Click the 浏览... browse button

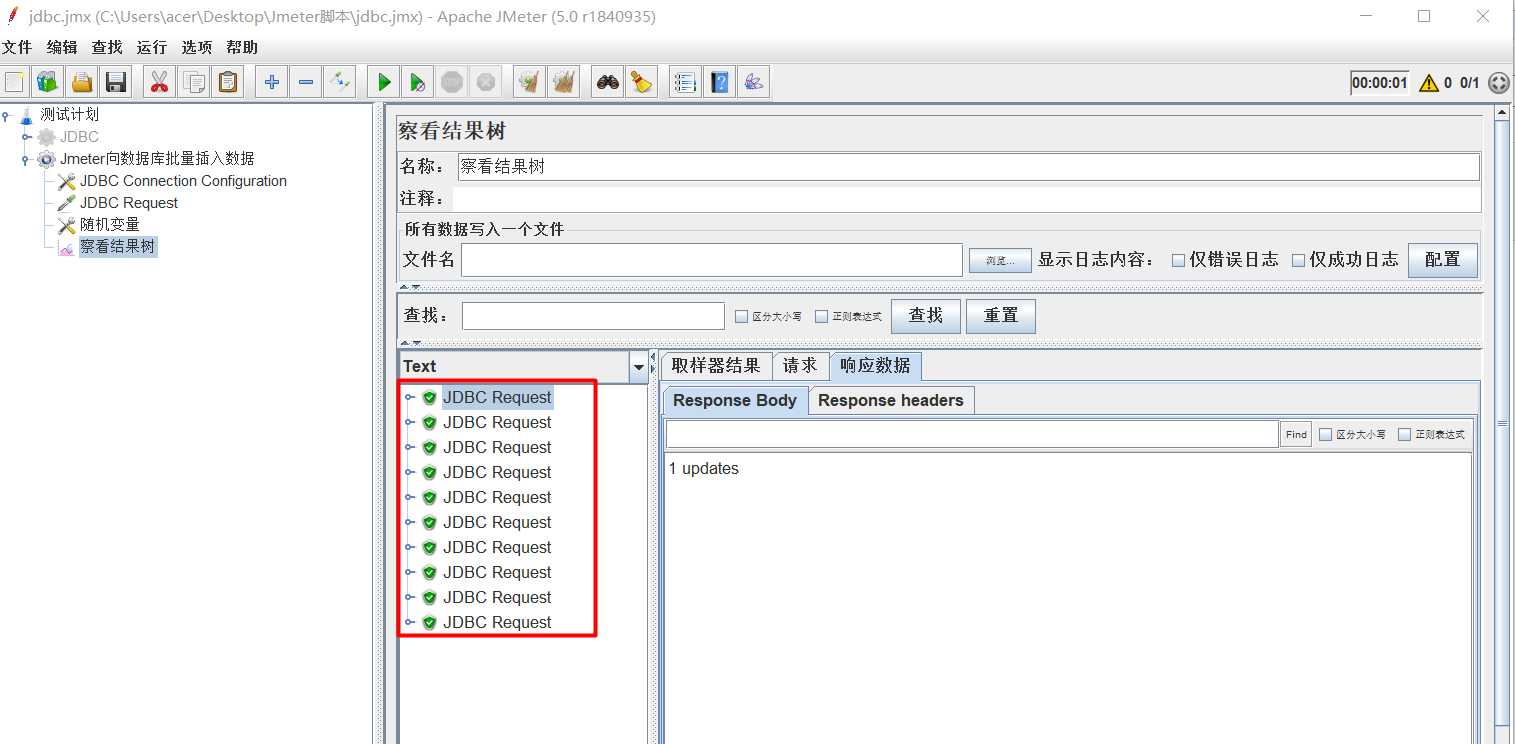pos(1000,260)
